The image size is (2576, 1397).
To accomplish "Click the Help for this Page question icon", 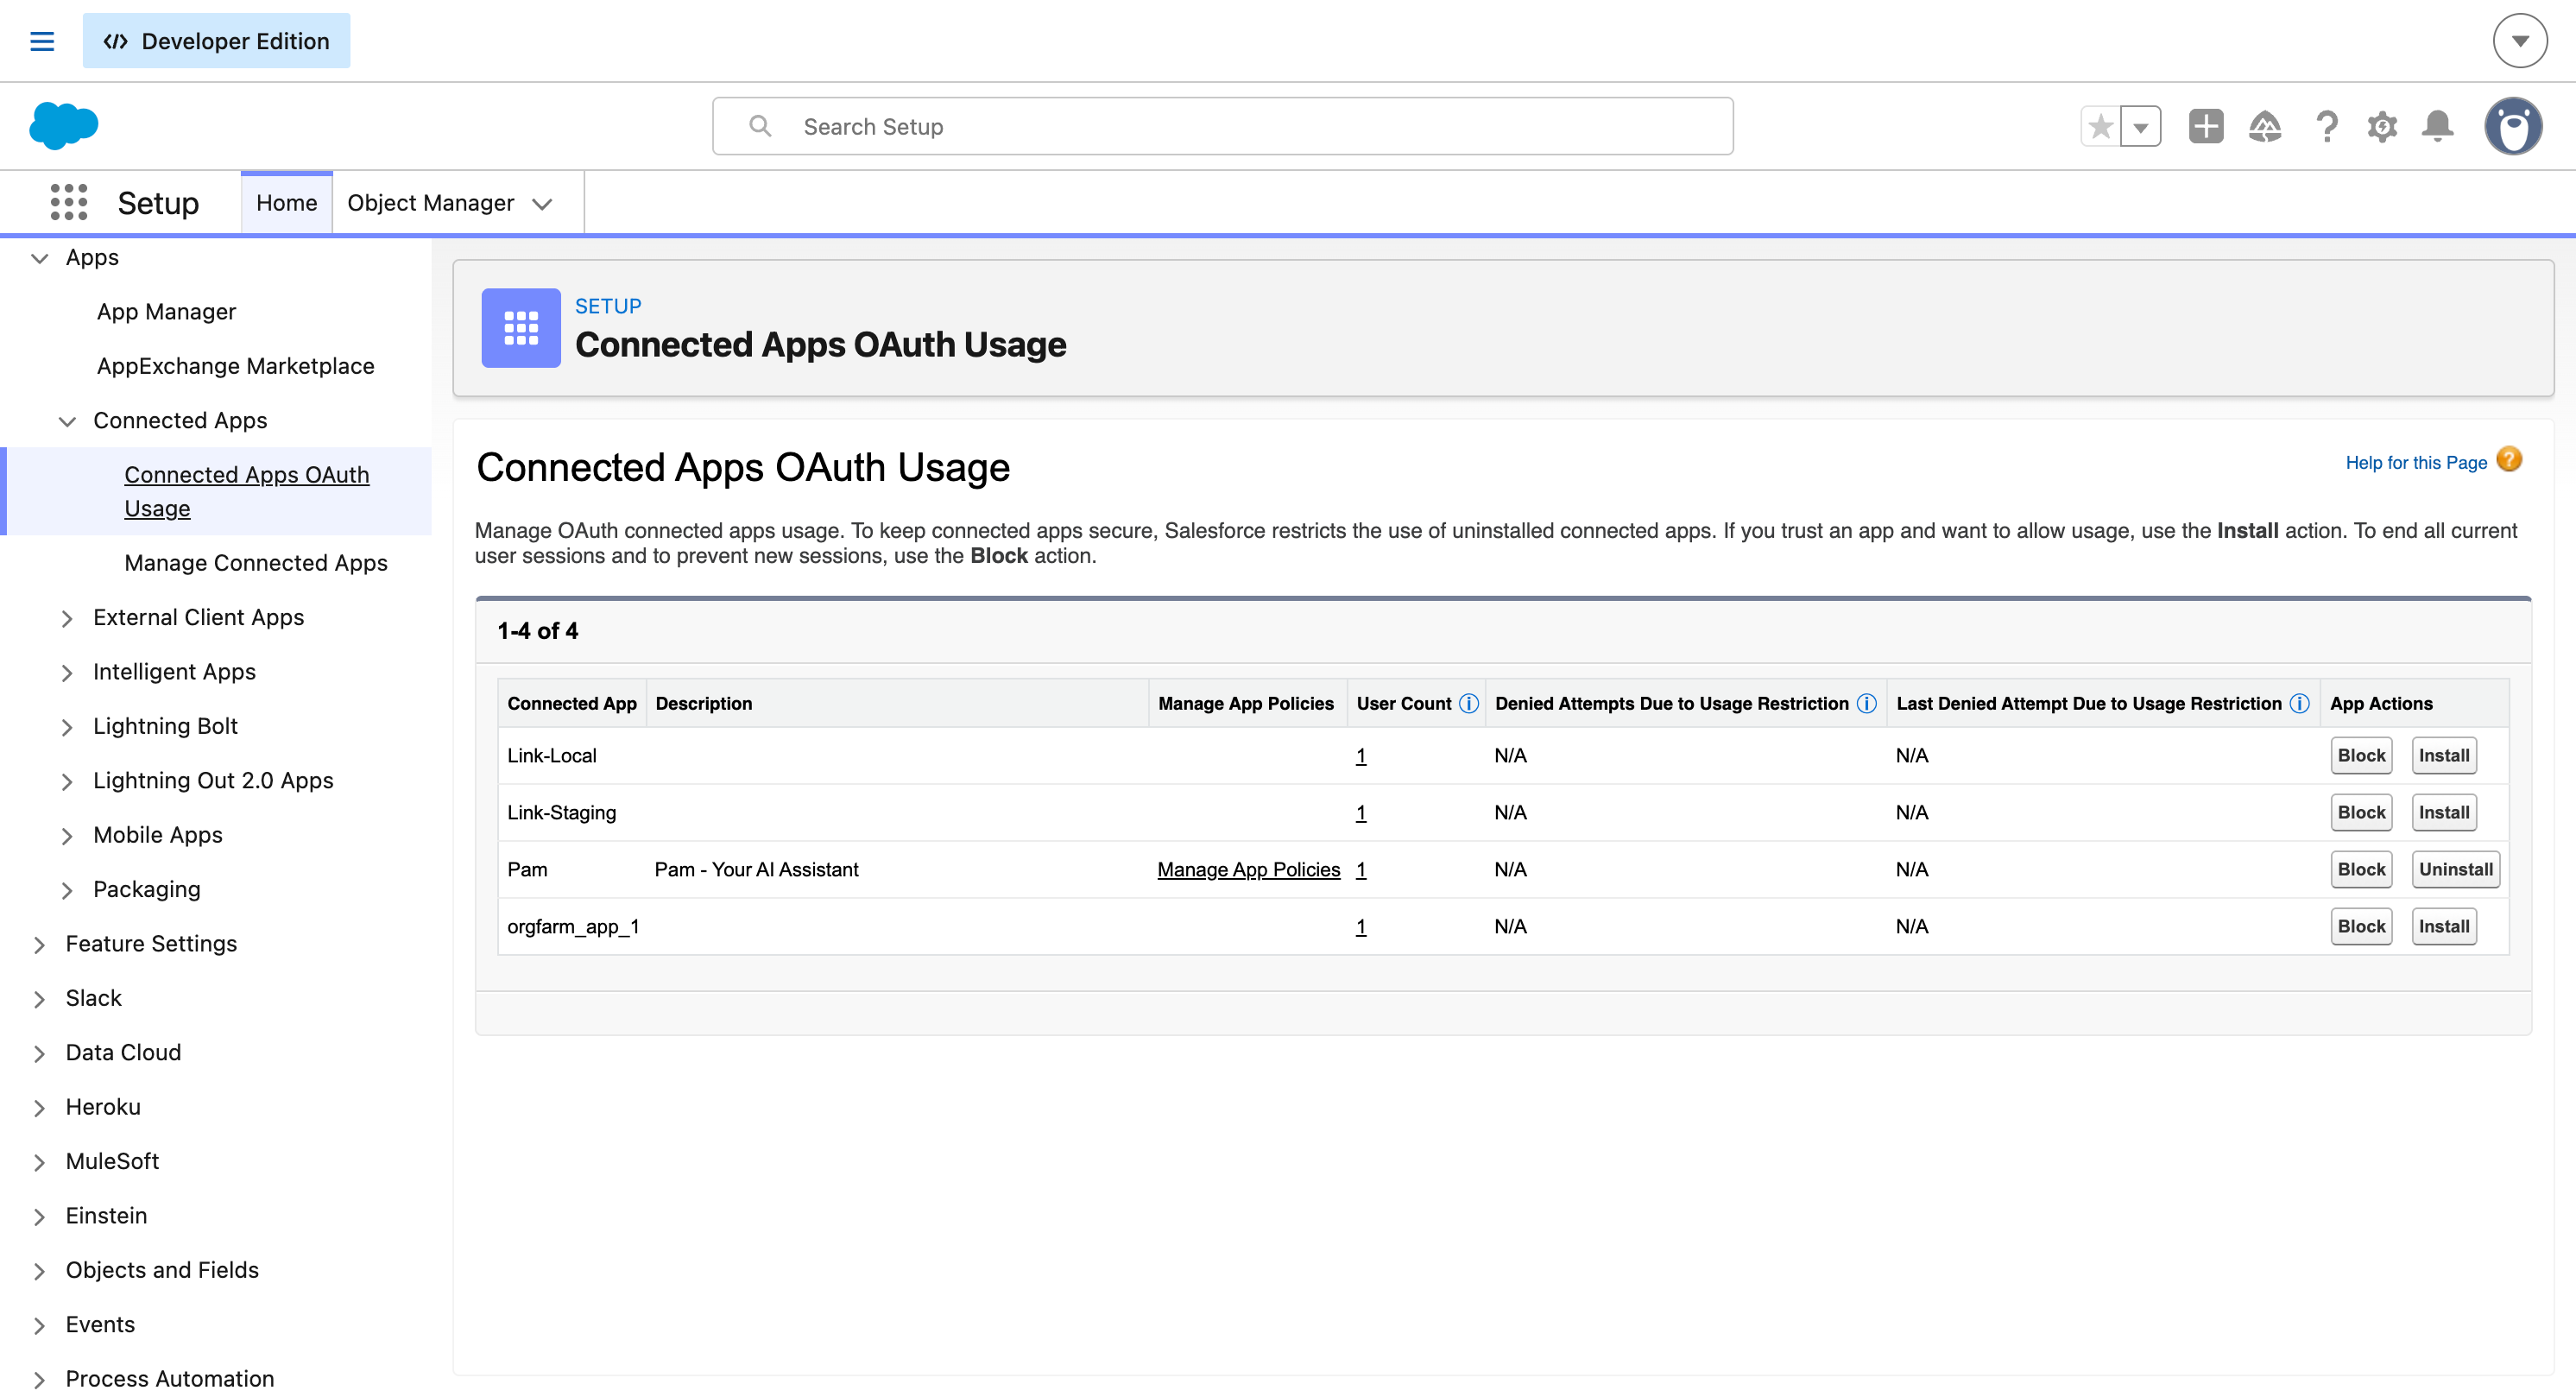I will [2509, 459].
